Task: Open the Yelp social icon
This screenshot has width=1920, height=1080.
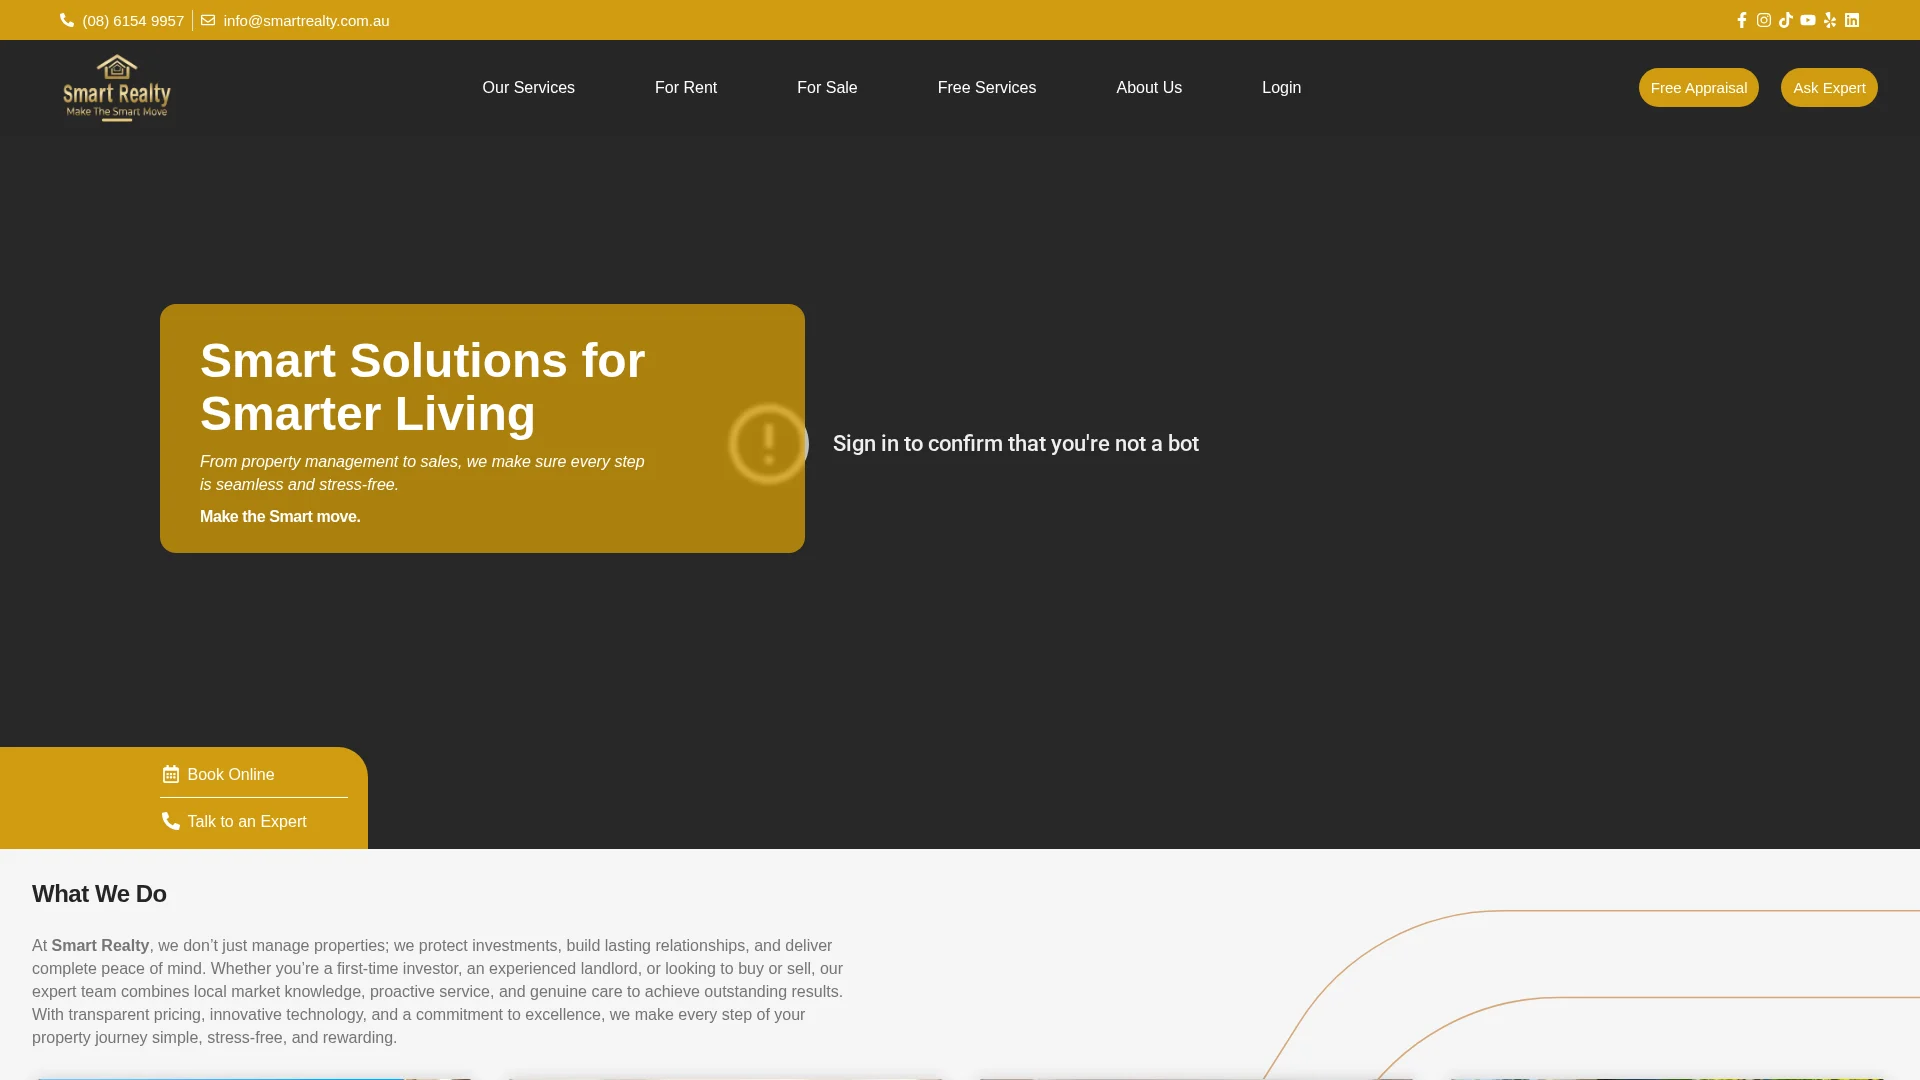Action: (x=1830, y=20)
